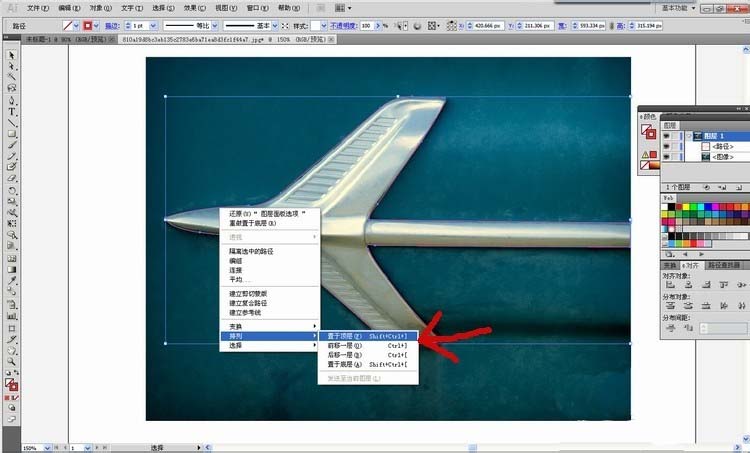Open the 对象(O) menu

point(100,8)
